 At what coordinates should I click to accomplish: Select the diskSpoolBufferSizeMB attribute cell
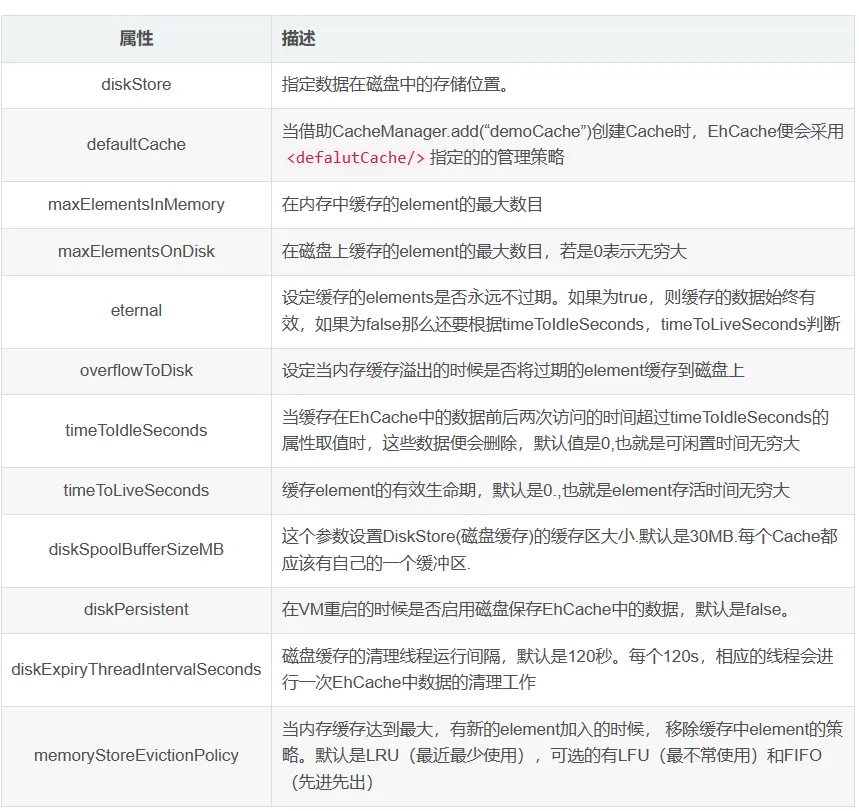point(136,550)
